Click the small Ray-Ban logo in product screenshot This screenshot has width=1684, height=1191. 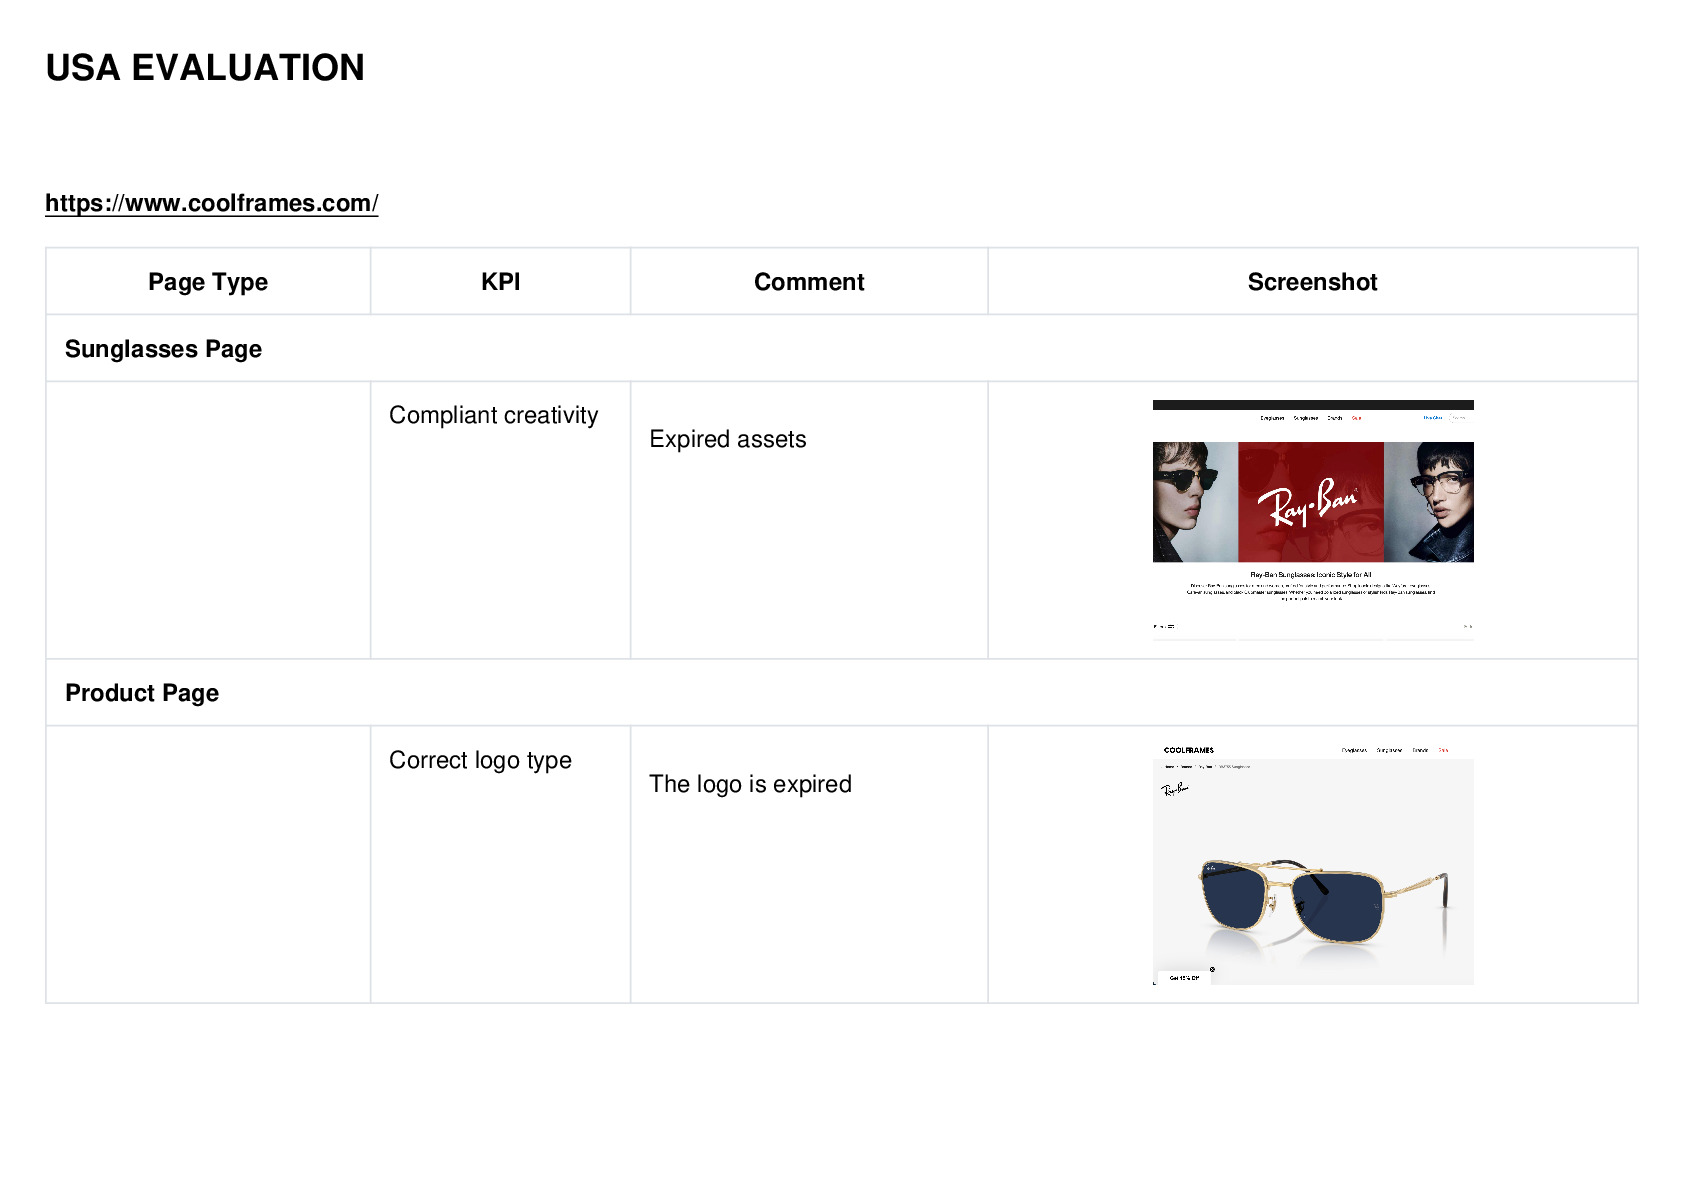pos(1175,789)
